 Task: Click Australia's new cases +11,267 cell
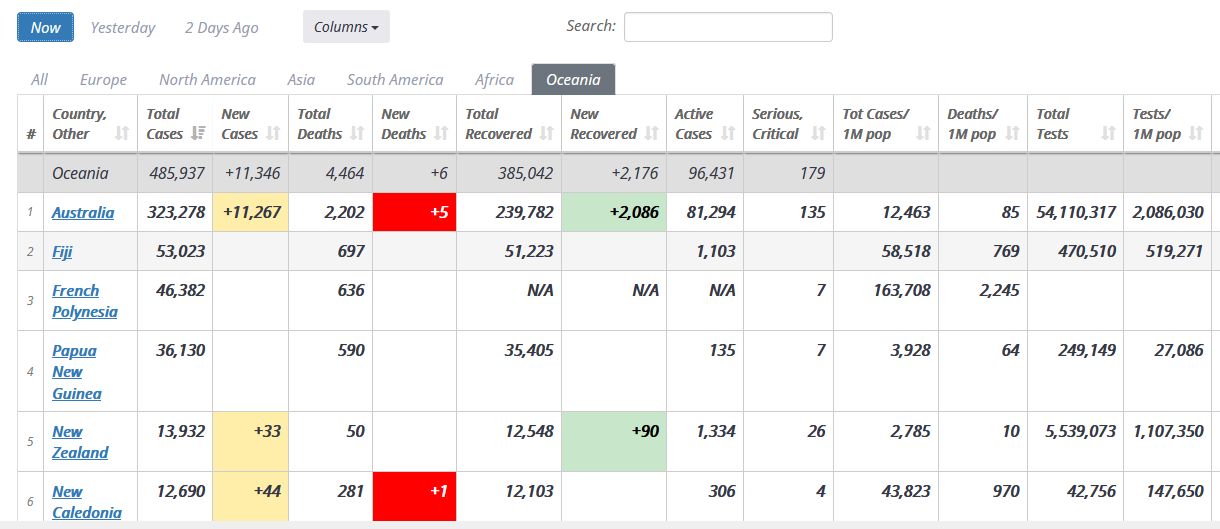click(251, 212)
